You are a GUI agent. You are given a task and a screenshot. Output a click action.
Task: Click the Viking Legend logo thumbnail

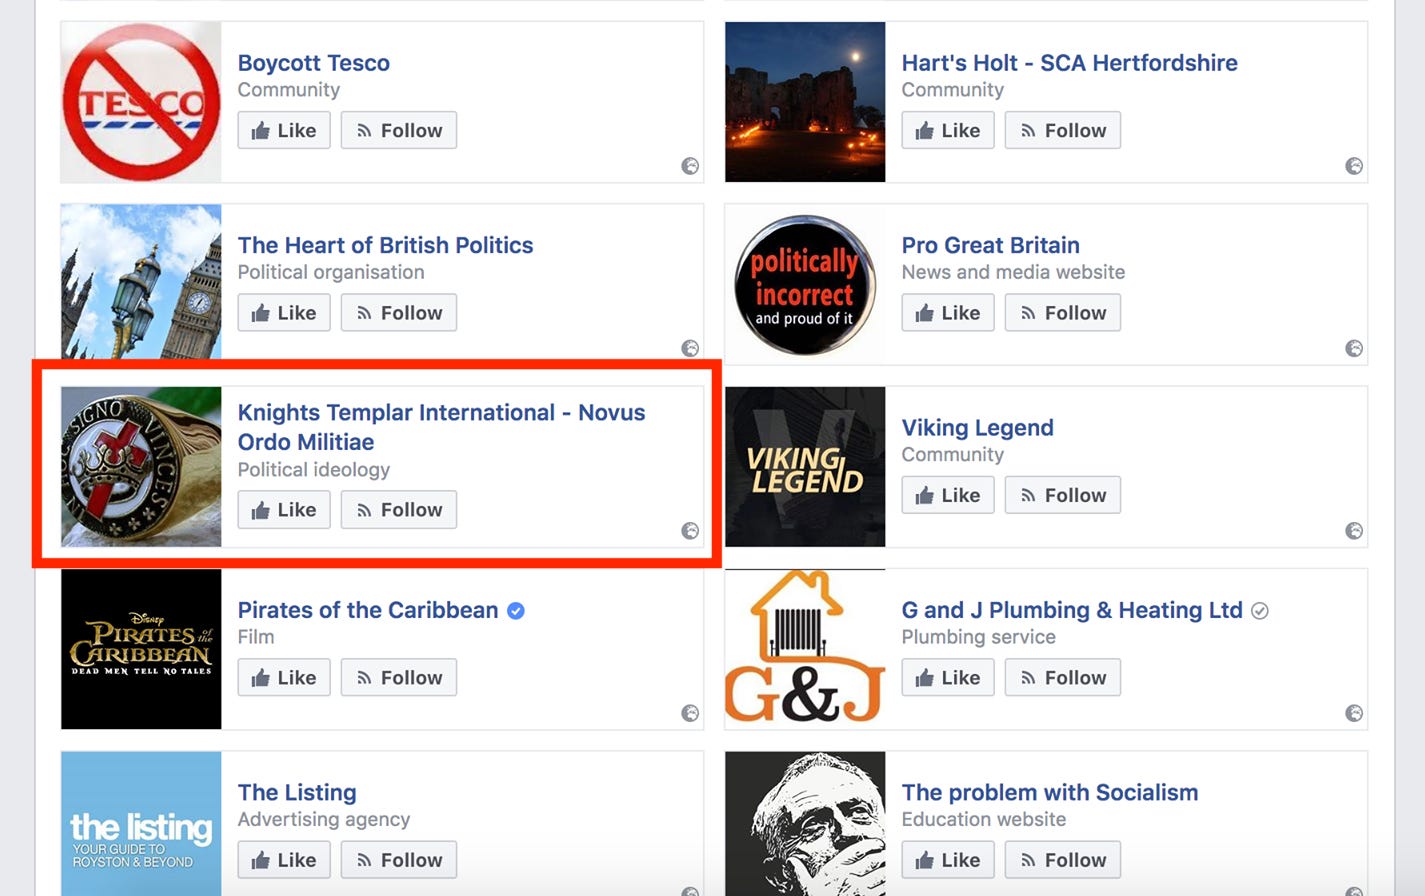point(805,467)
